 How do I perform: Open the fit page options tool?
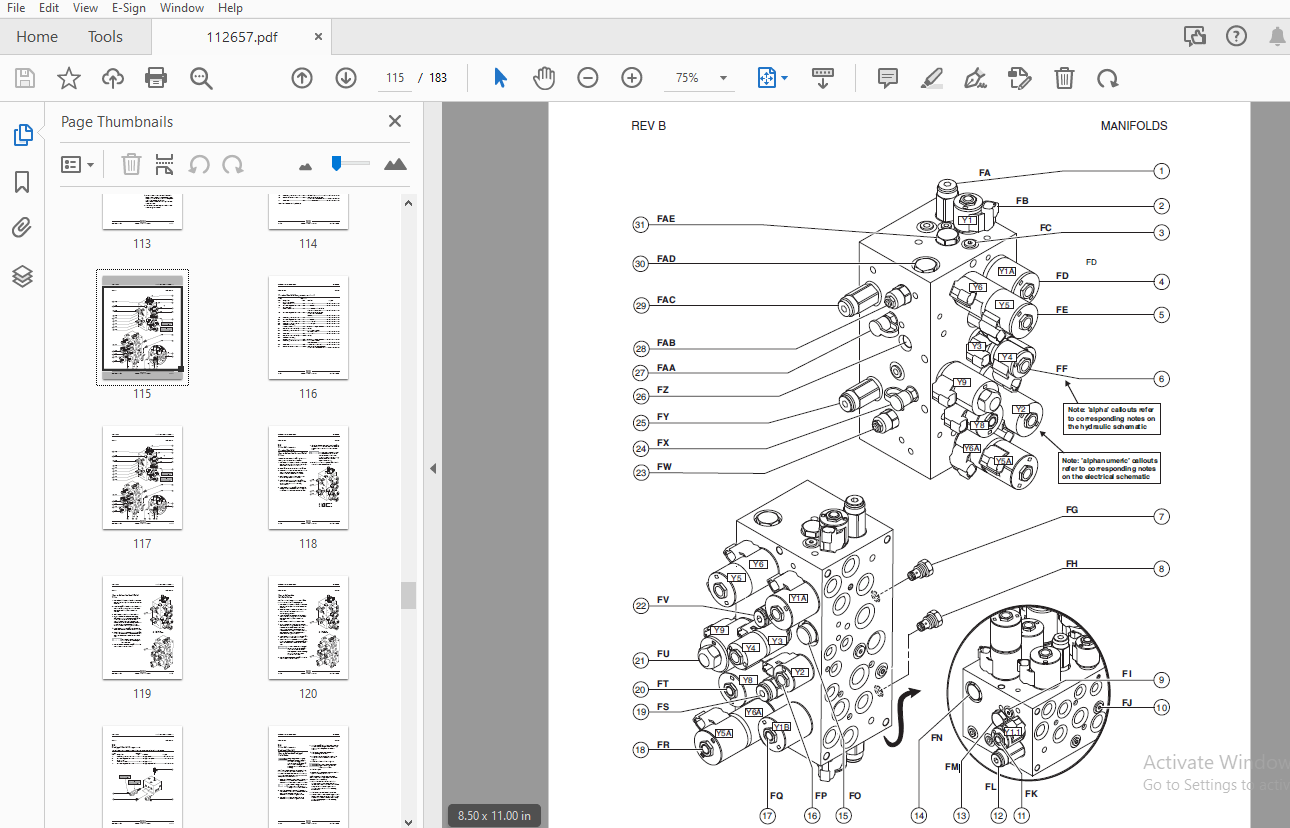point(772,78)
